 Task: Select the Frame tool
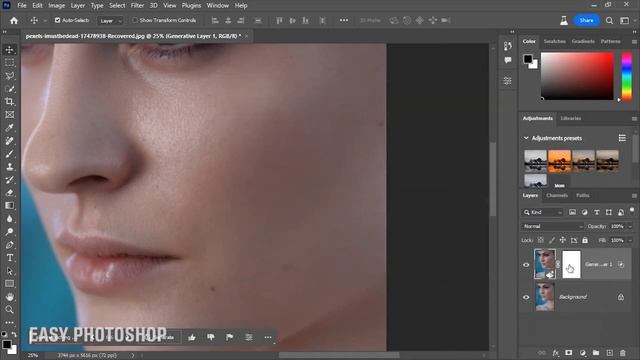[x=9, y=115]
